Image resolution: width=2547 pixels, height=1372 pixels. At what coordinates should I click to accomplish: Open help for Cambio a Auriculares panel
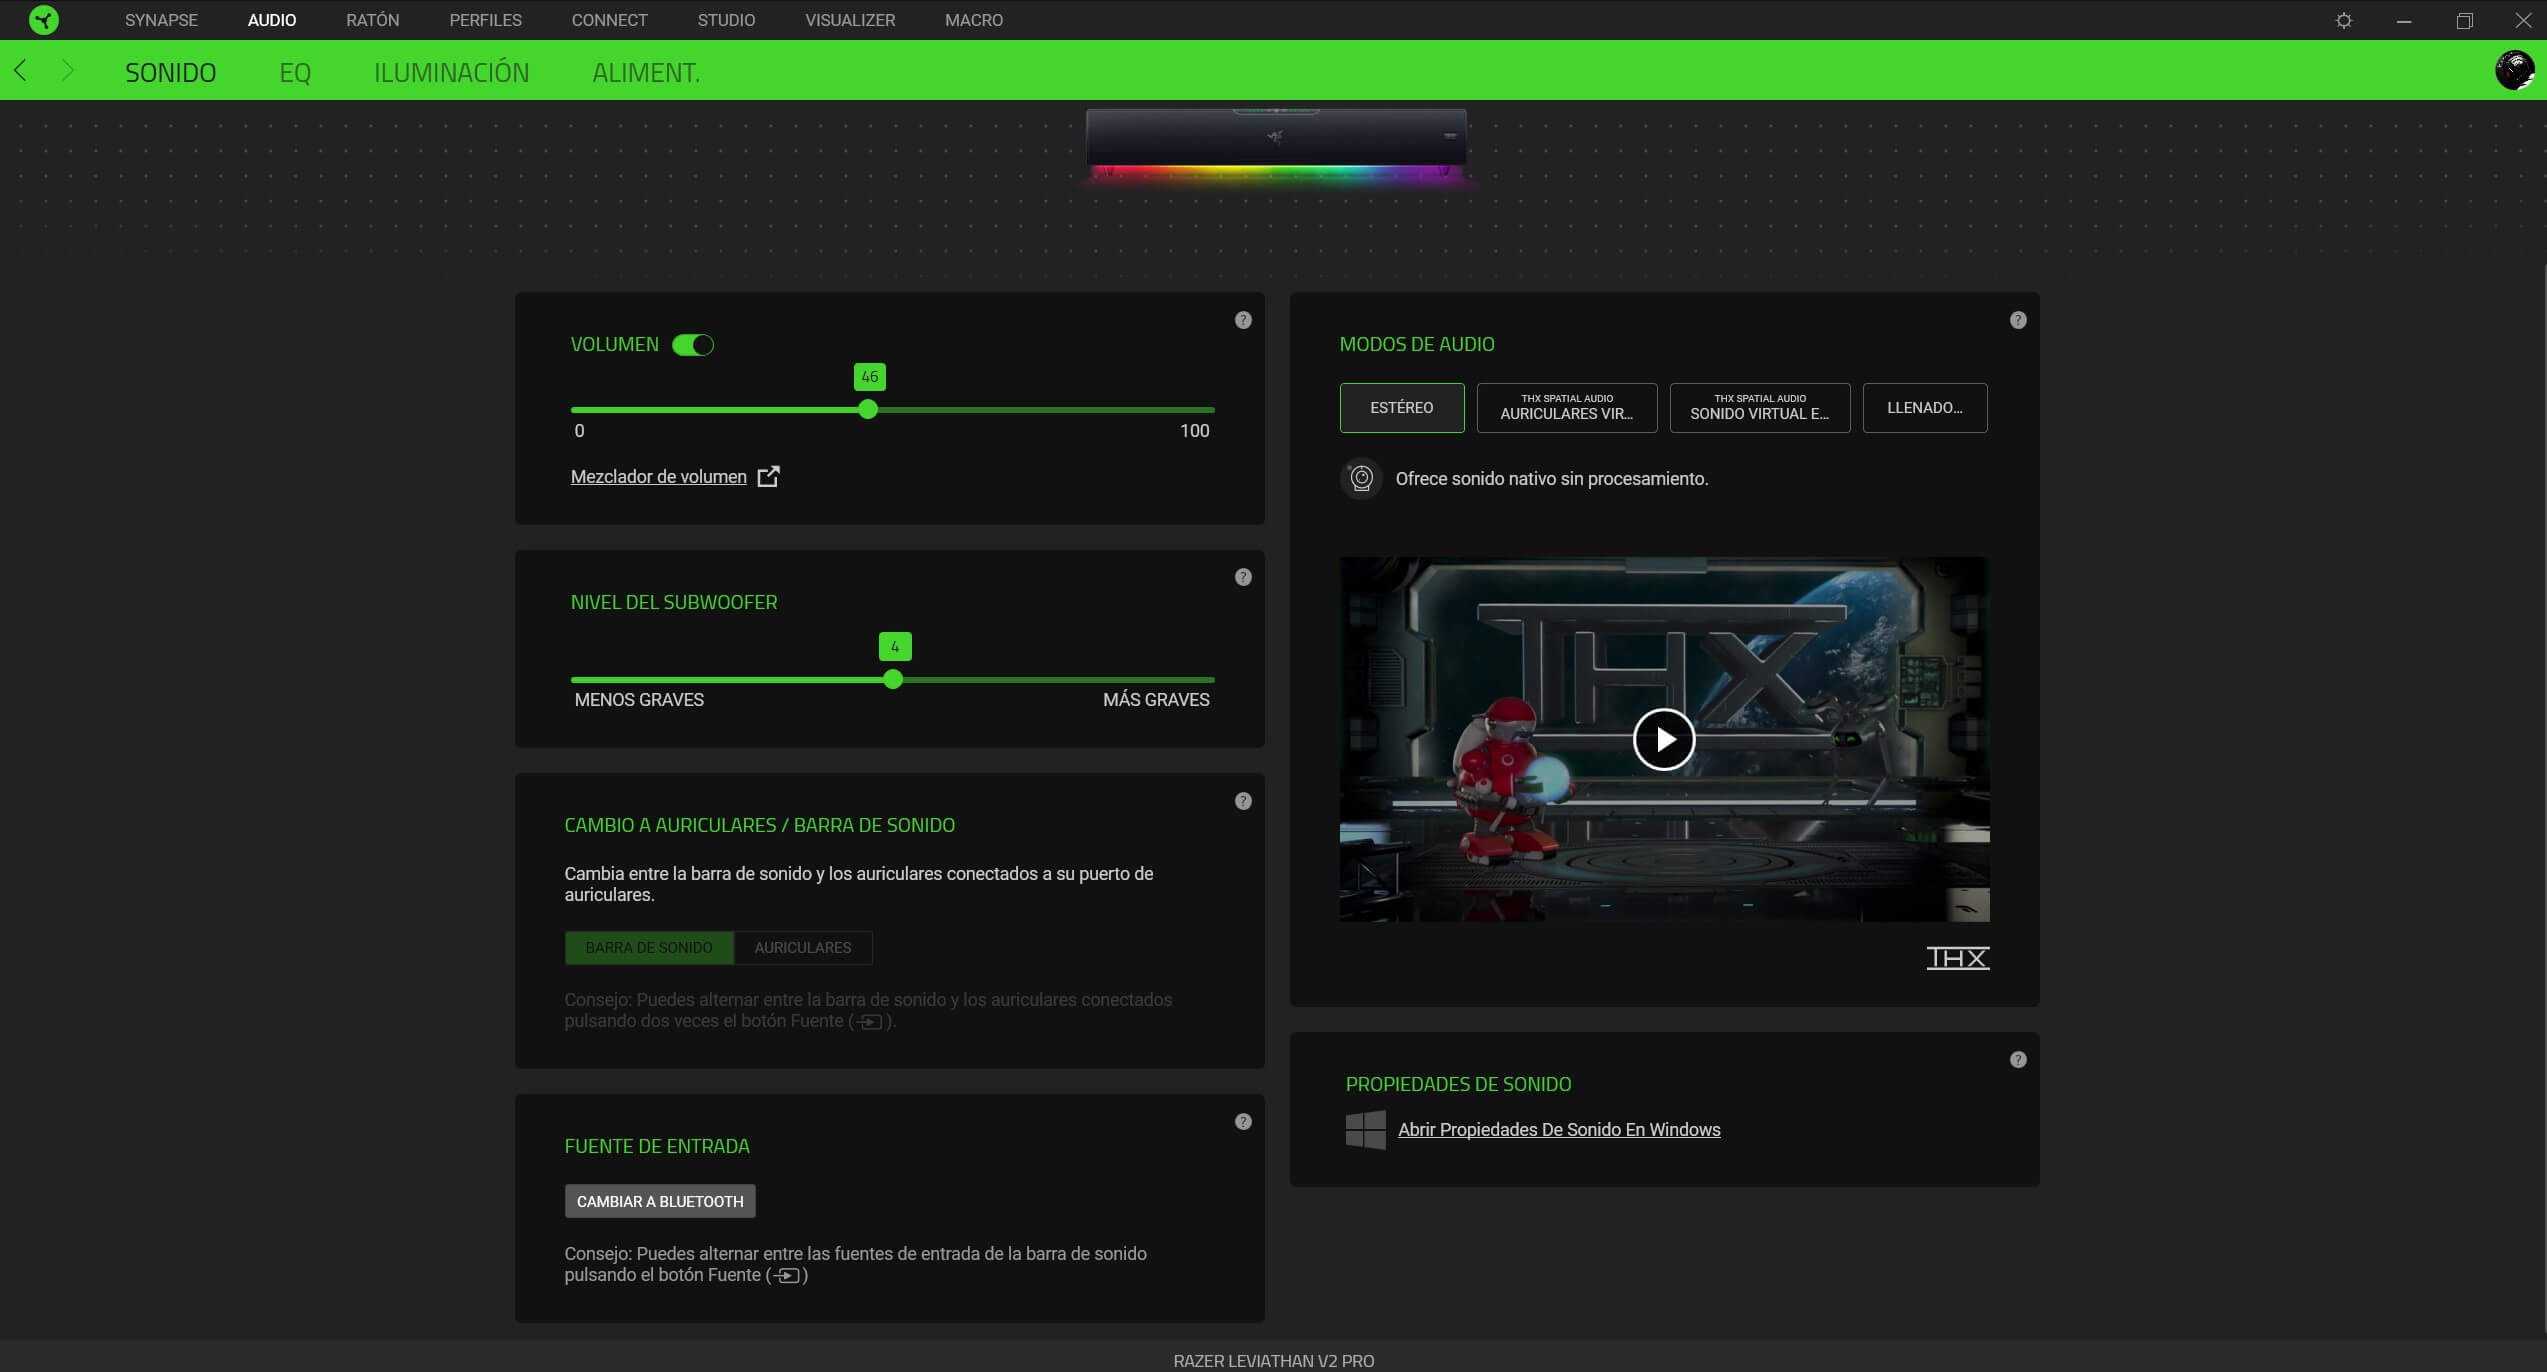[x=1243, y=801]
